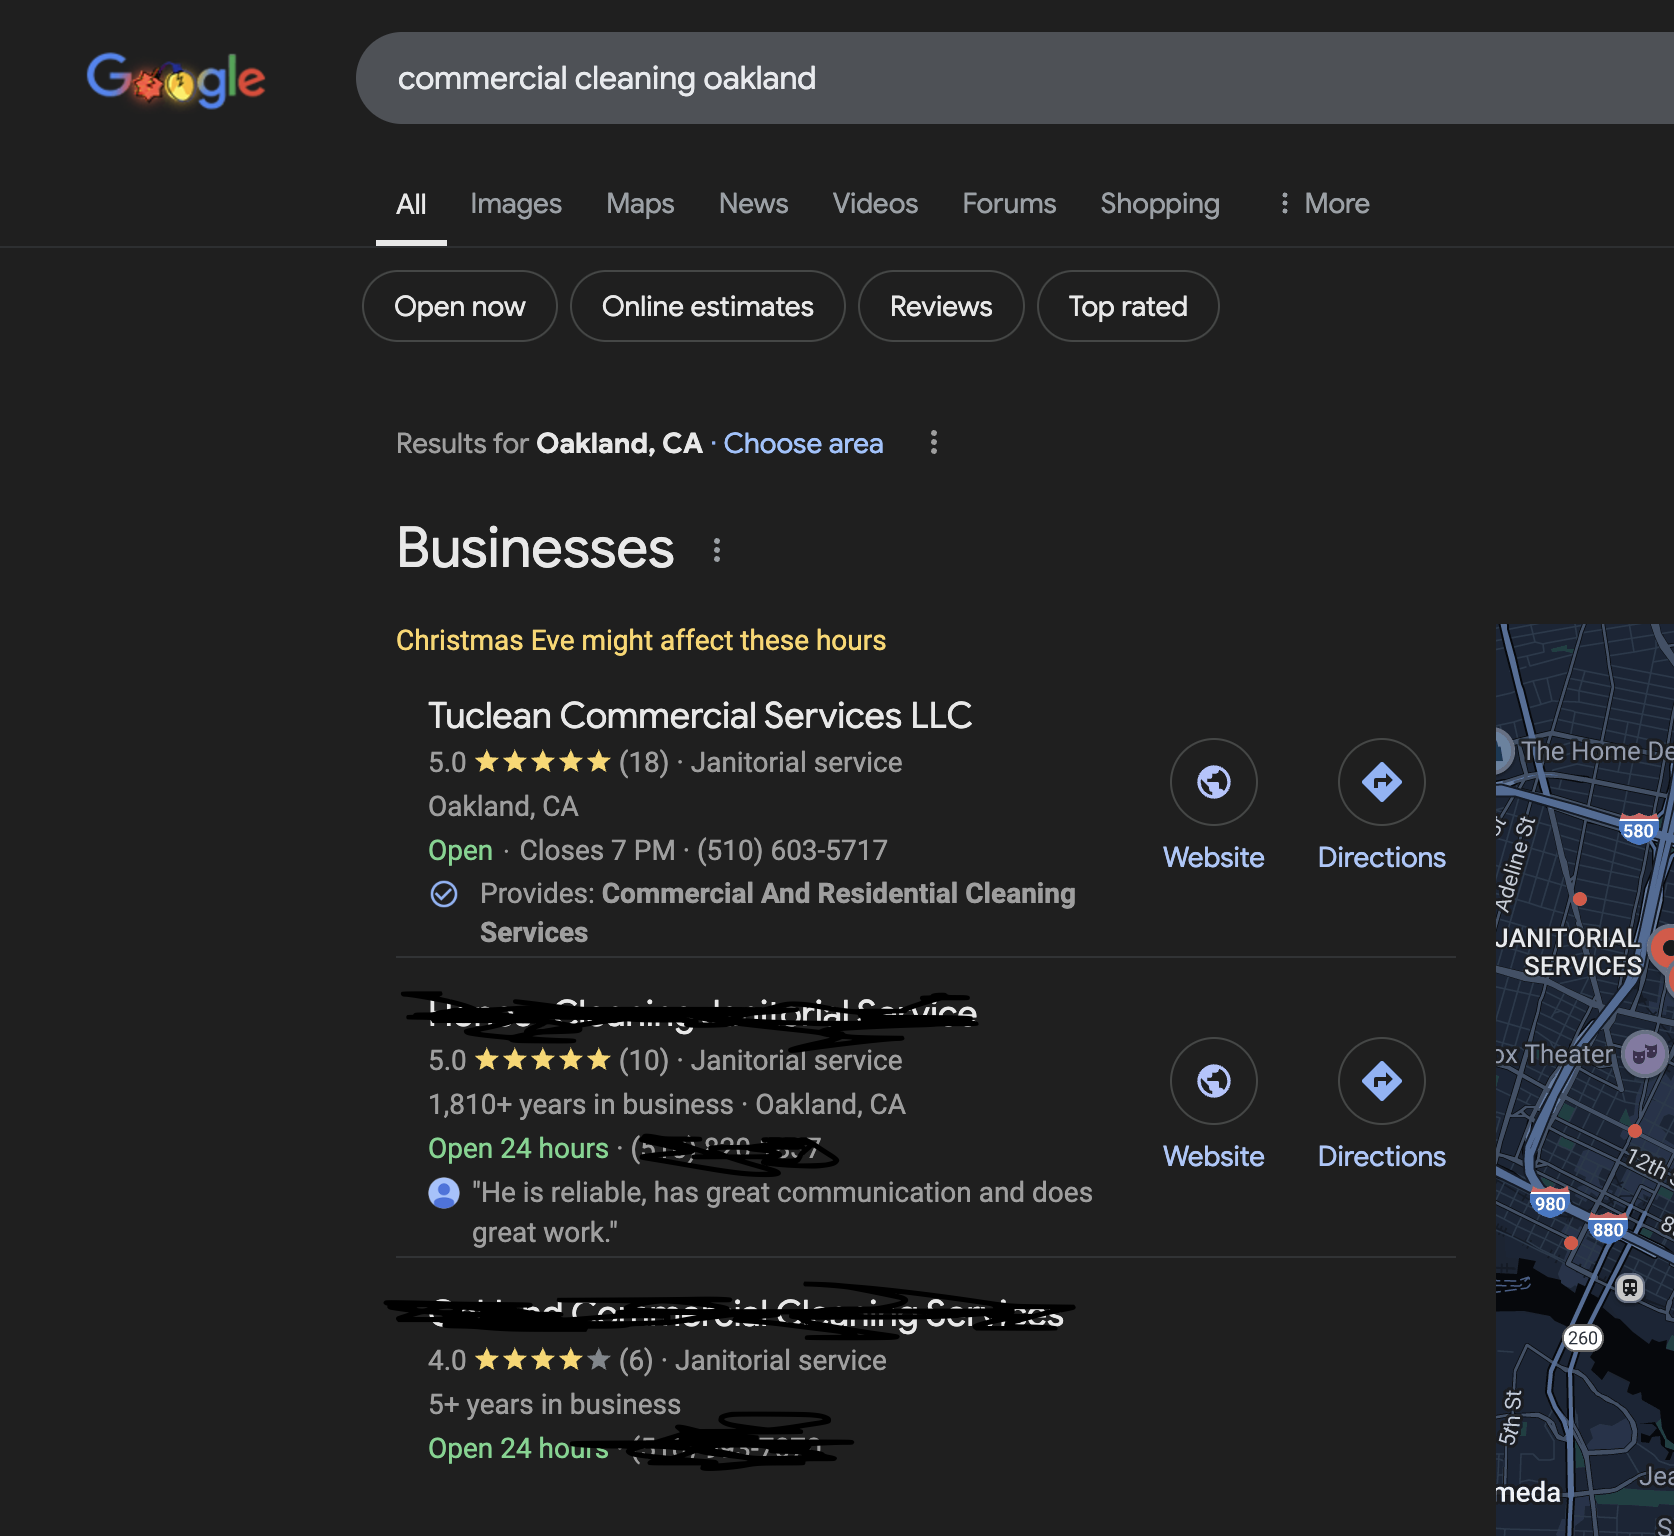Click the route 260 marker on the map

coord(1582,1338)
